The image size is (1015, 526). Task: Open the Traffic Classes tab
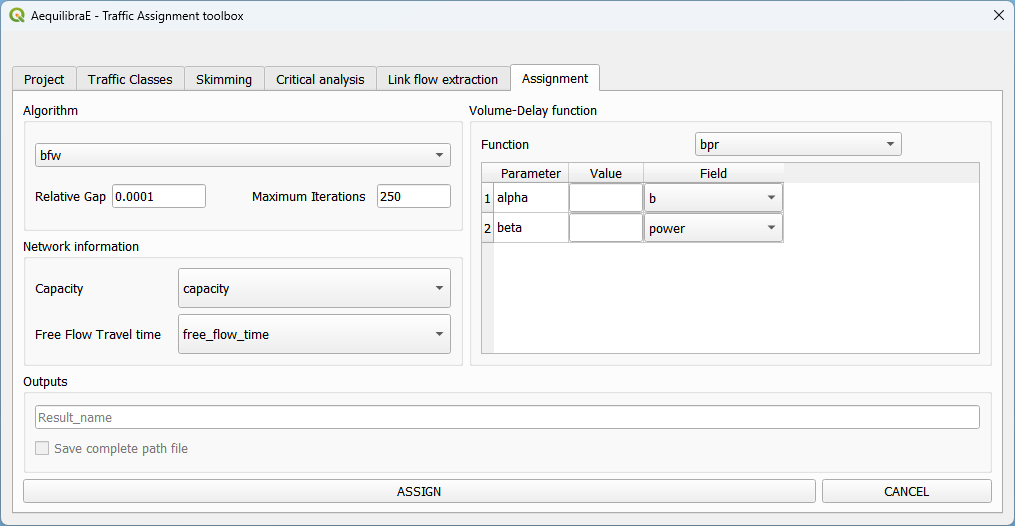click(x=130, y=79)
